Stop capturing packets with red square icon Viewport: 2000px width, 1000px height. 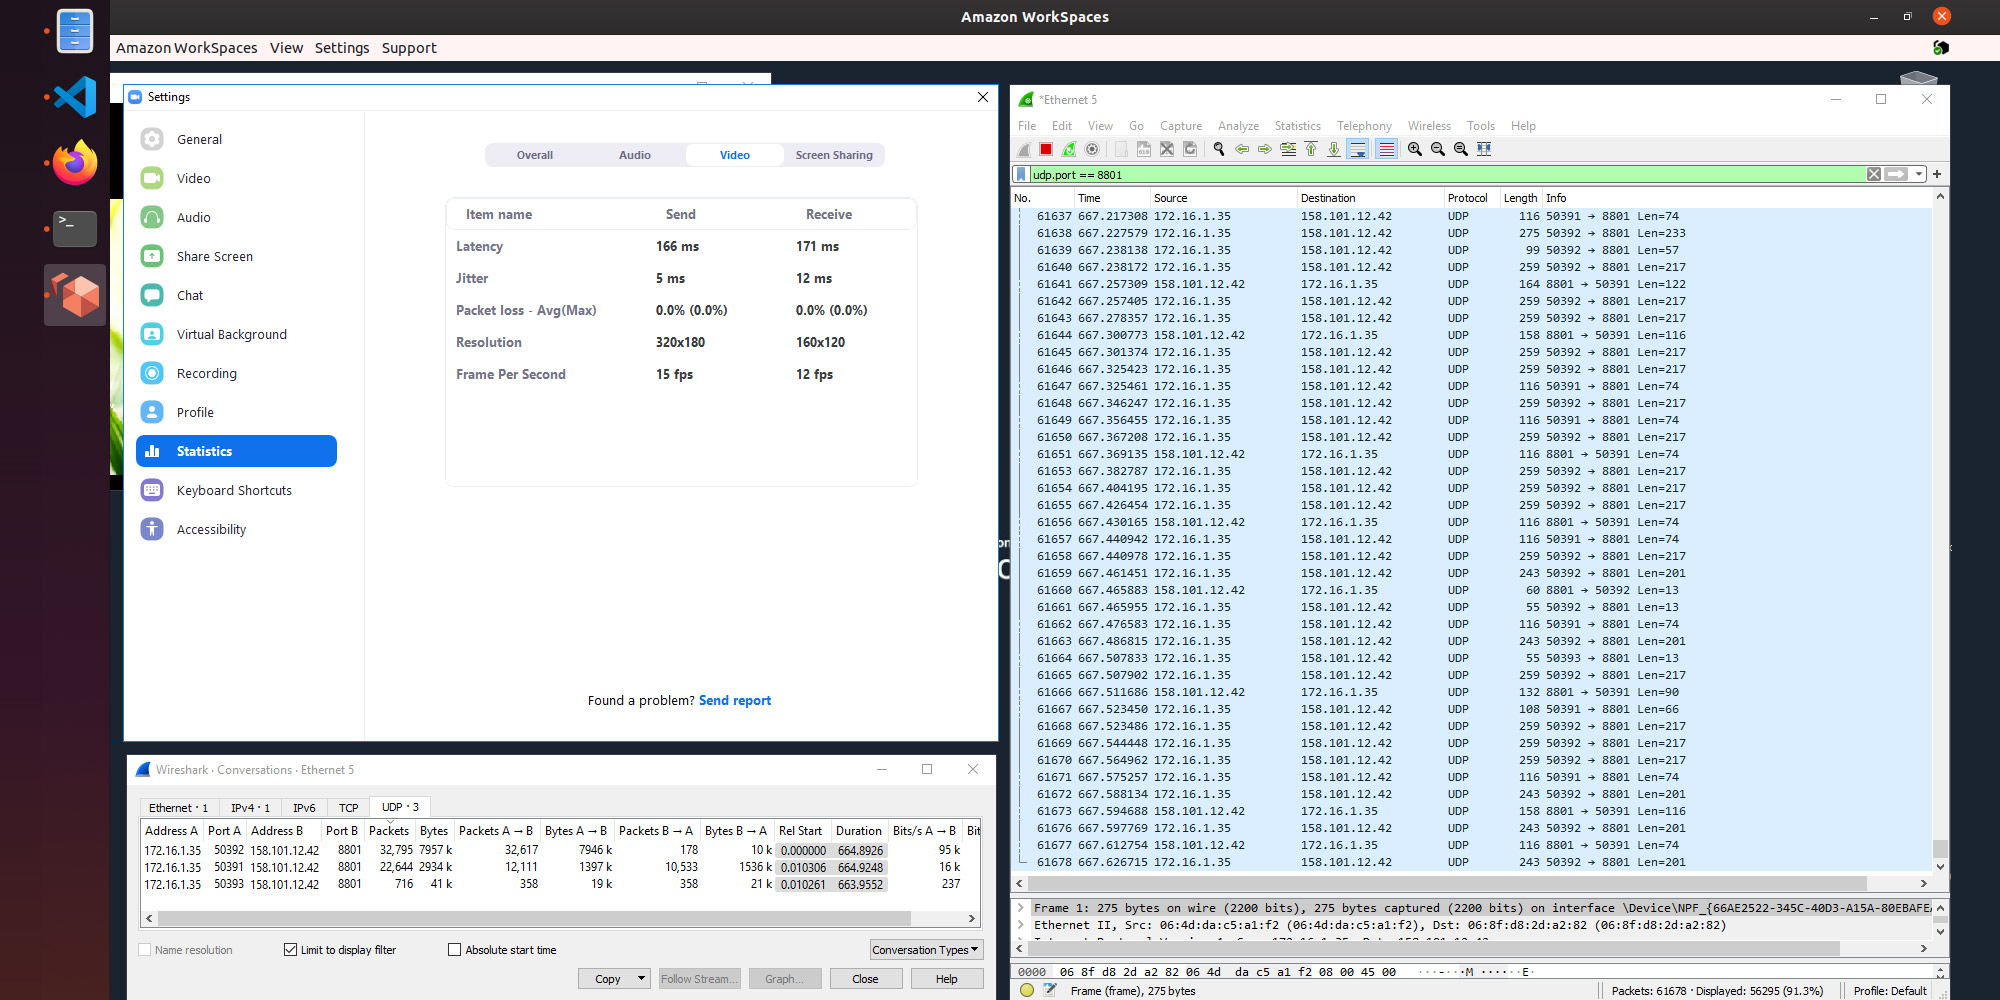[1046, 149]
